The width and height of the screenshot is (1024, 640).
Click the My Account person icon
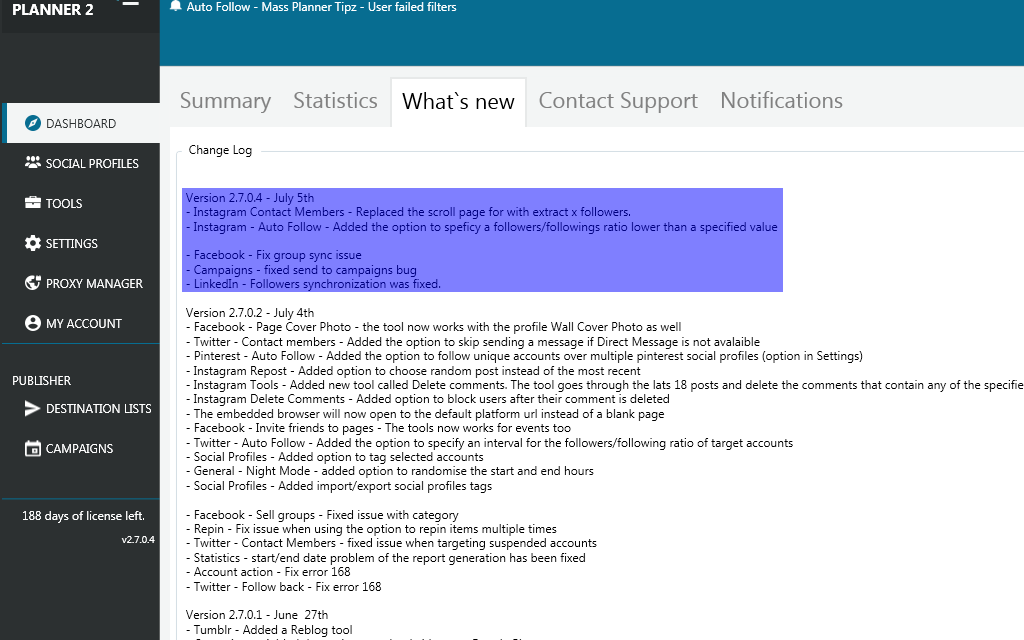pyautogui.click(x=33, y=323)
